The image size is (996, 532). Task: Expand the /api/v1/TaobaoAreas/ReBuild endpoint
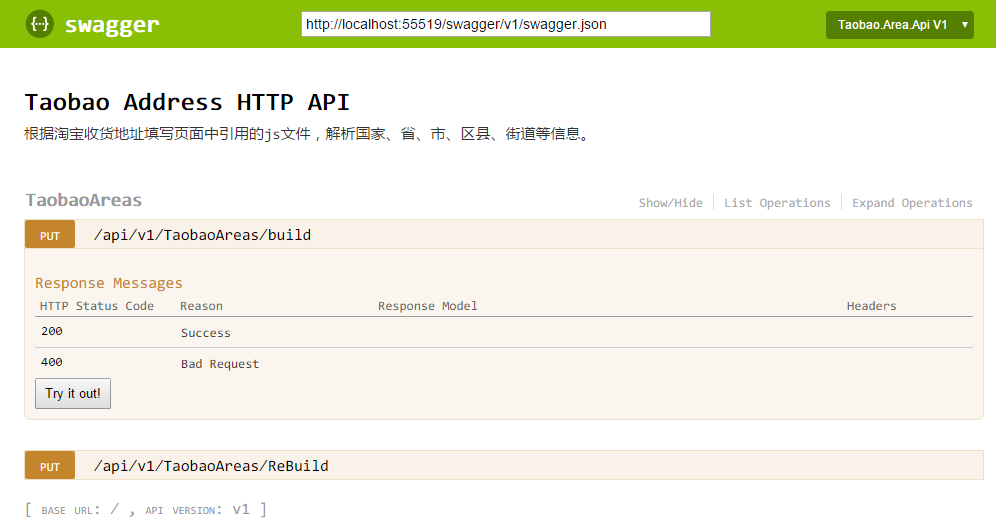coord(211,466)
